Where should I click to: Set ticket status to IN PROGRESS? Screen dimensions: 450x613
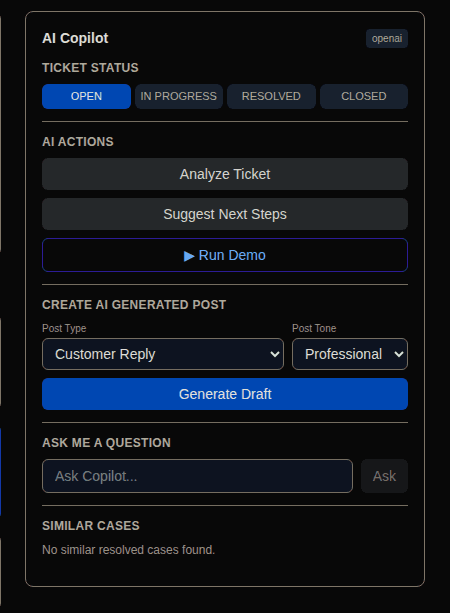pyautogui.click(x=179, y=96)
